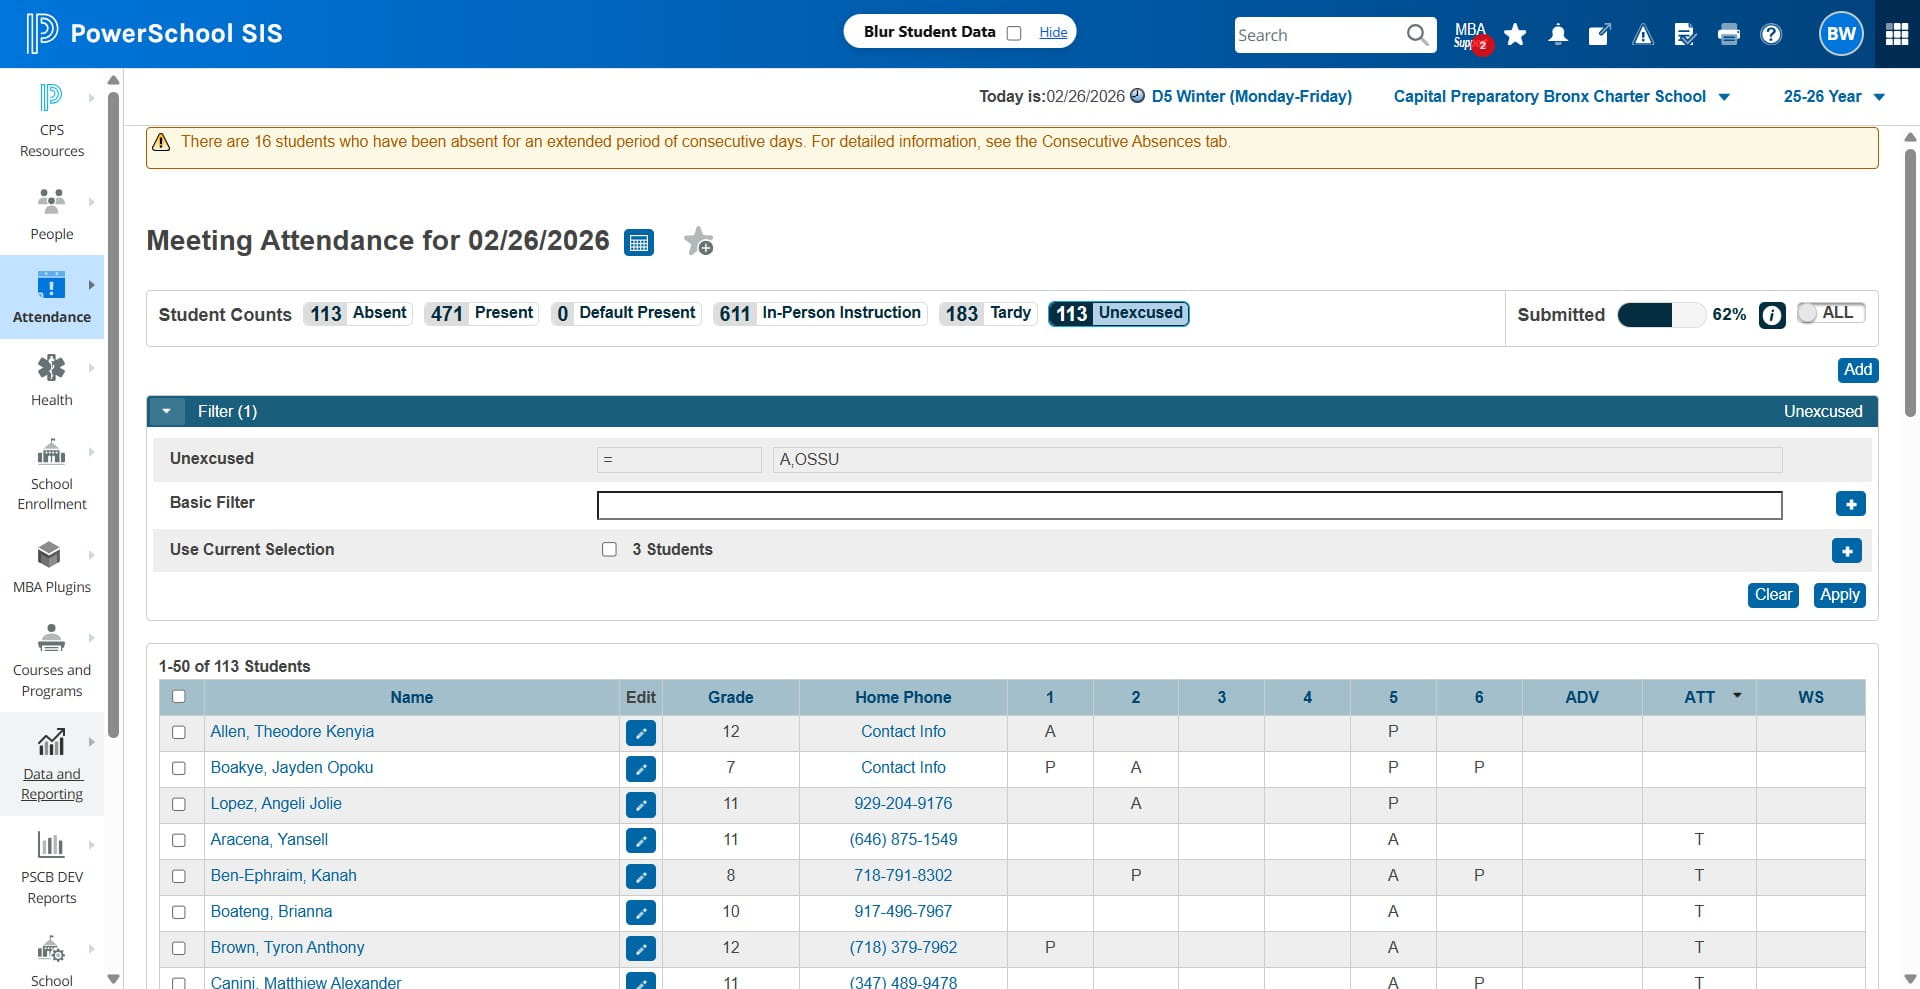Open the alerts warning triangle icon
Image resolution: width=1920 pixels, height=989 pixels.
pos(1643,35)
